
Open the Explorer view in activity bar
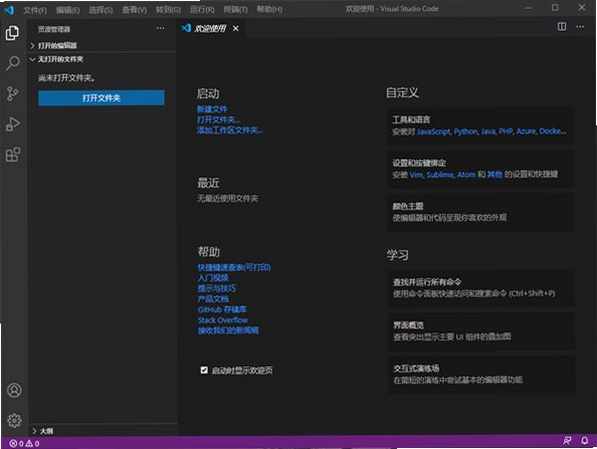pos(13,33)
